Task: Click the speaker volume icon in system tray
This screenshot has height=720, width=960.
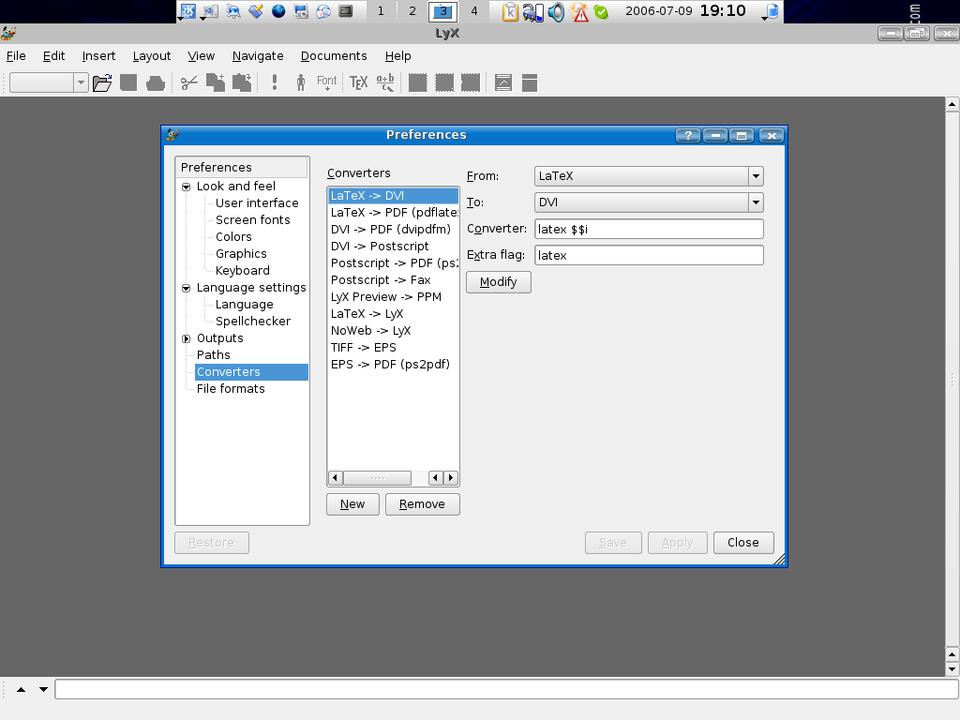Action: (x=556, y=12)
